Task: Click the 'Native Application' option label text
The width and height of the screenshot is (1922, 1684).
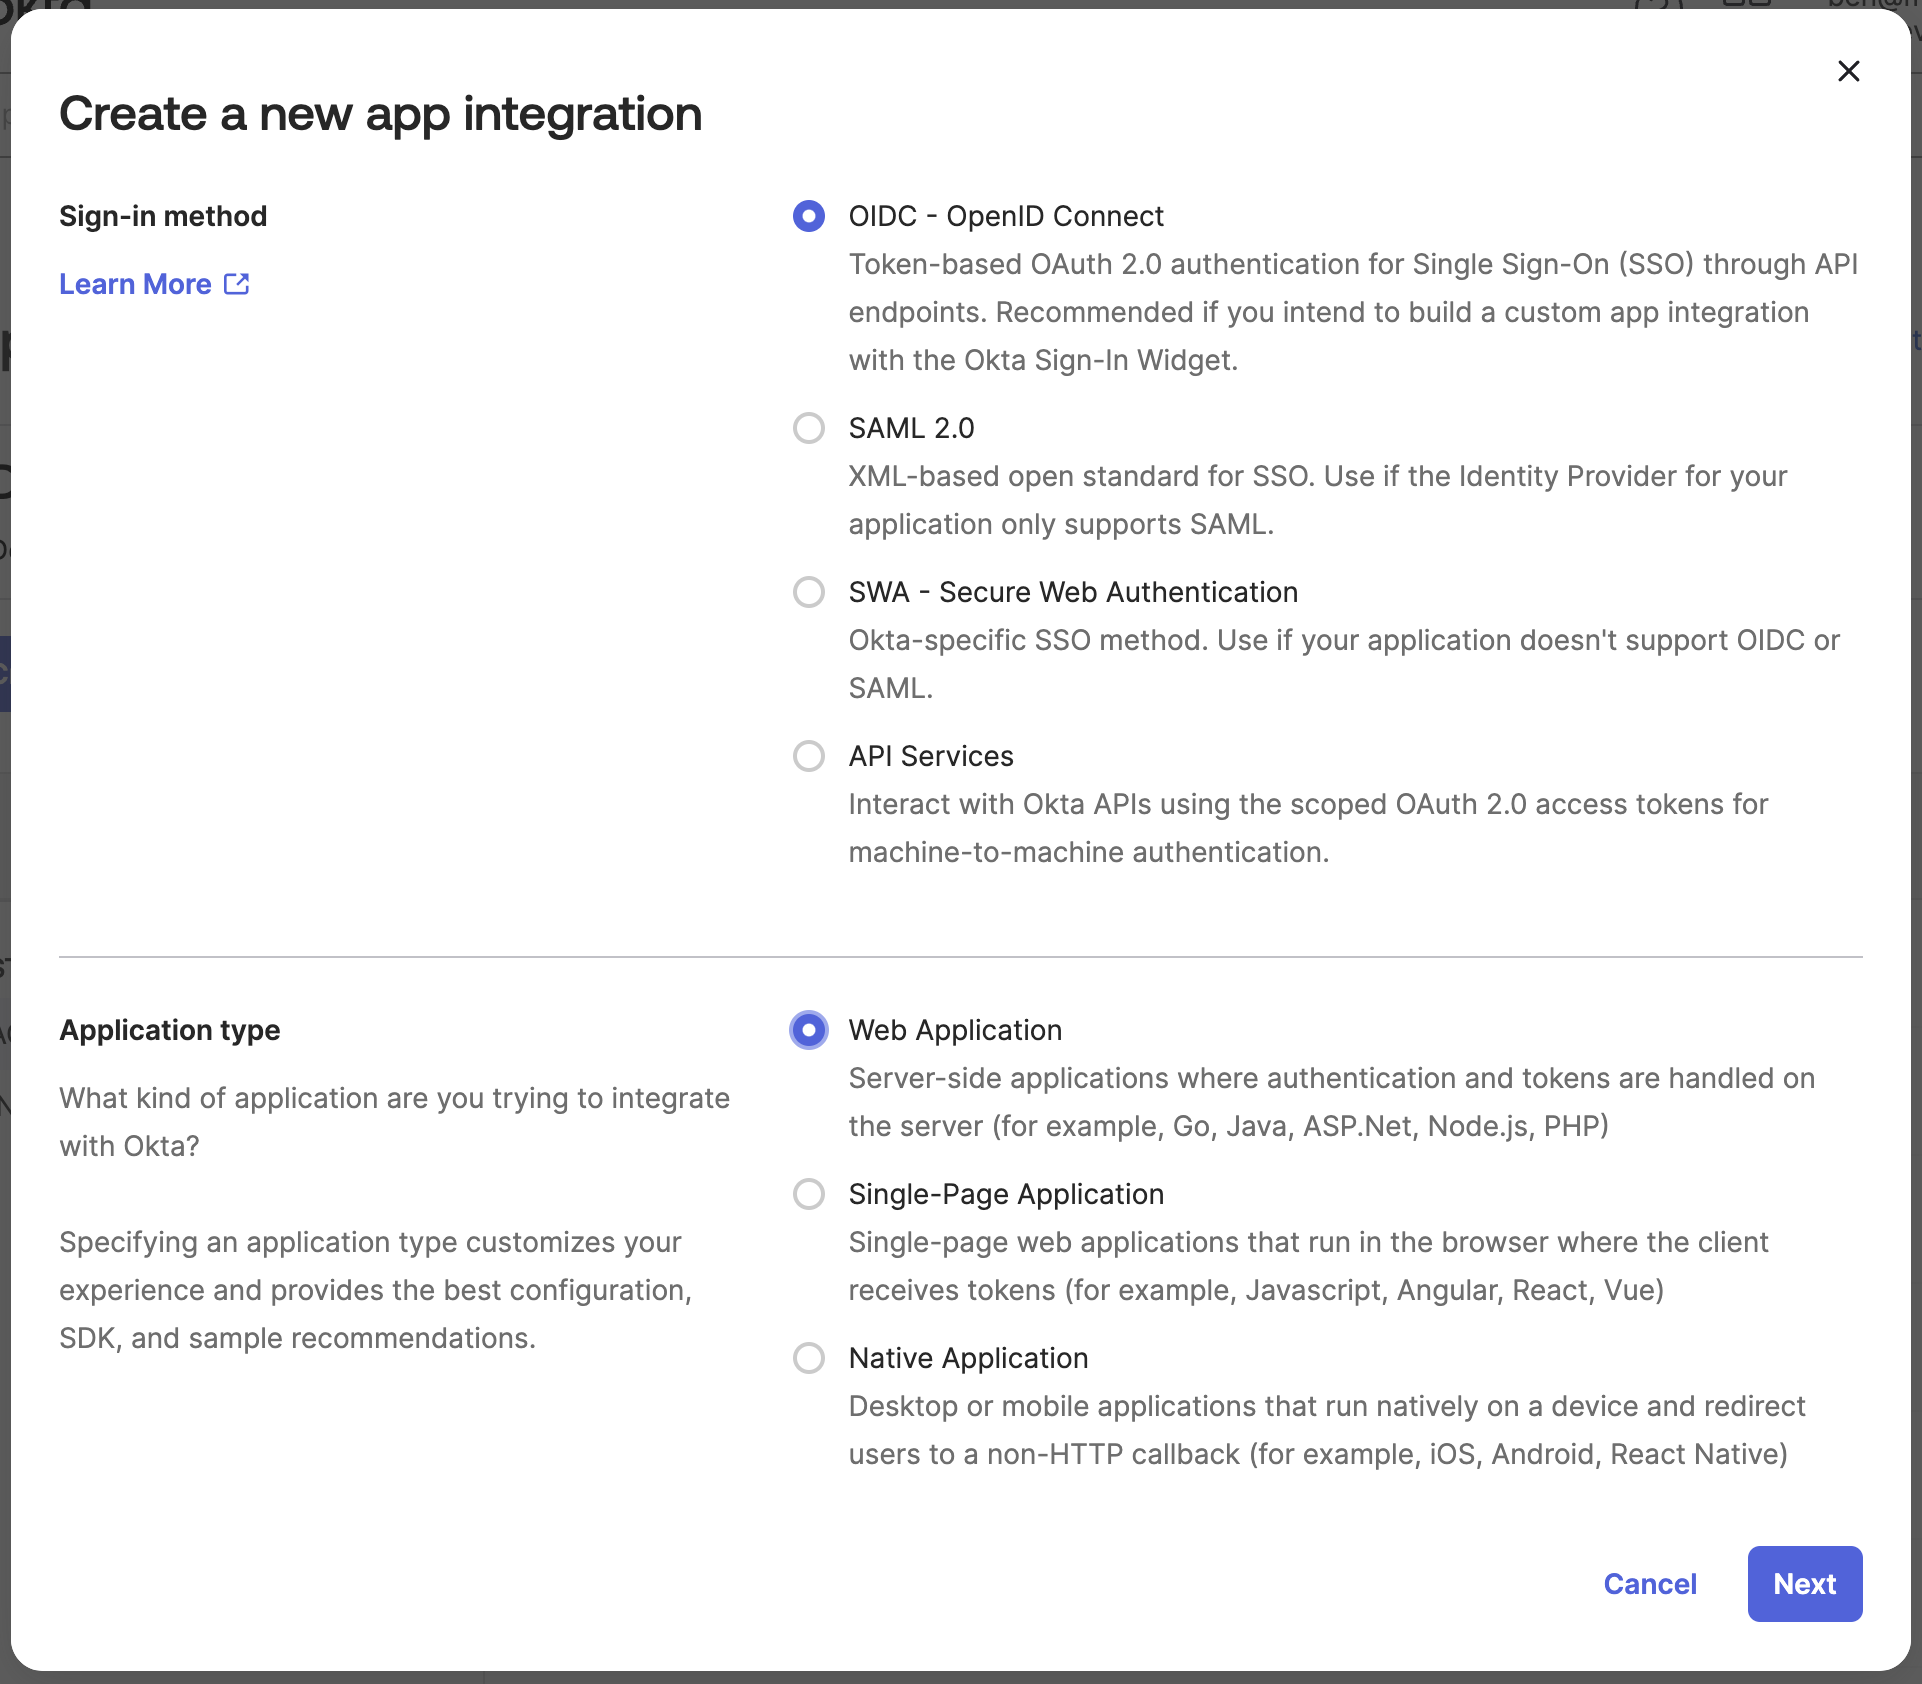Action: (x=968, y=1358)
